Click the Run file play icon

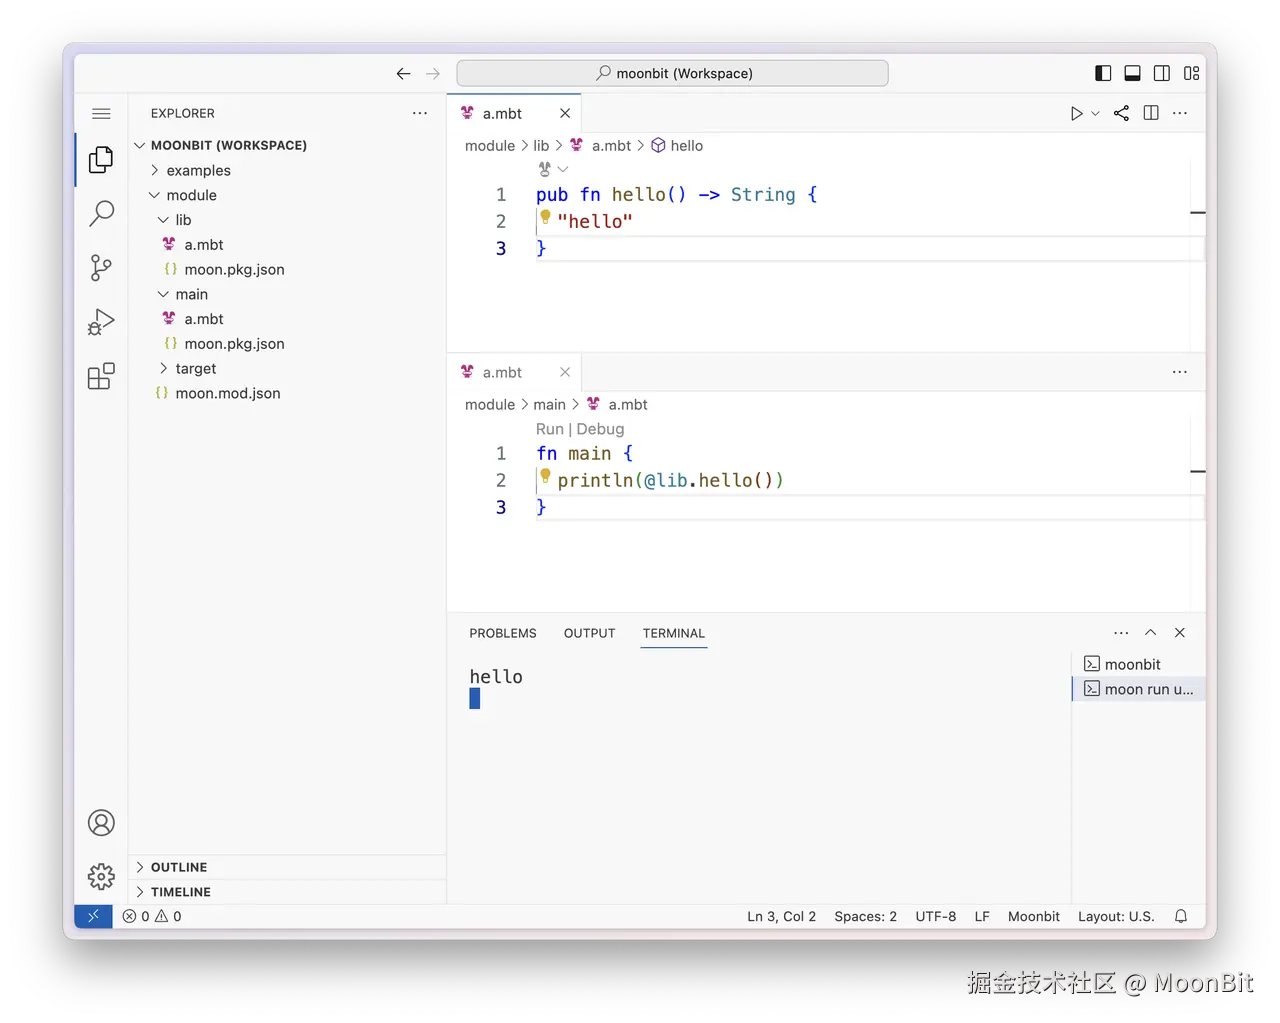[1076, 114]
